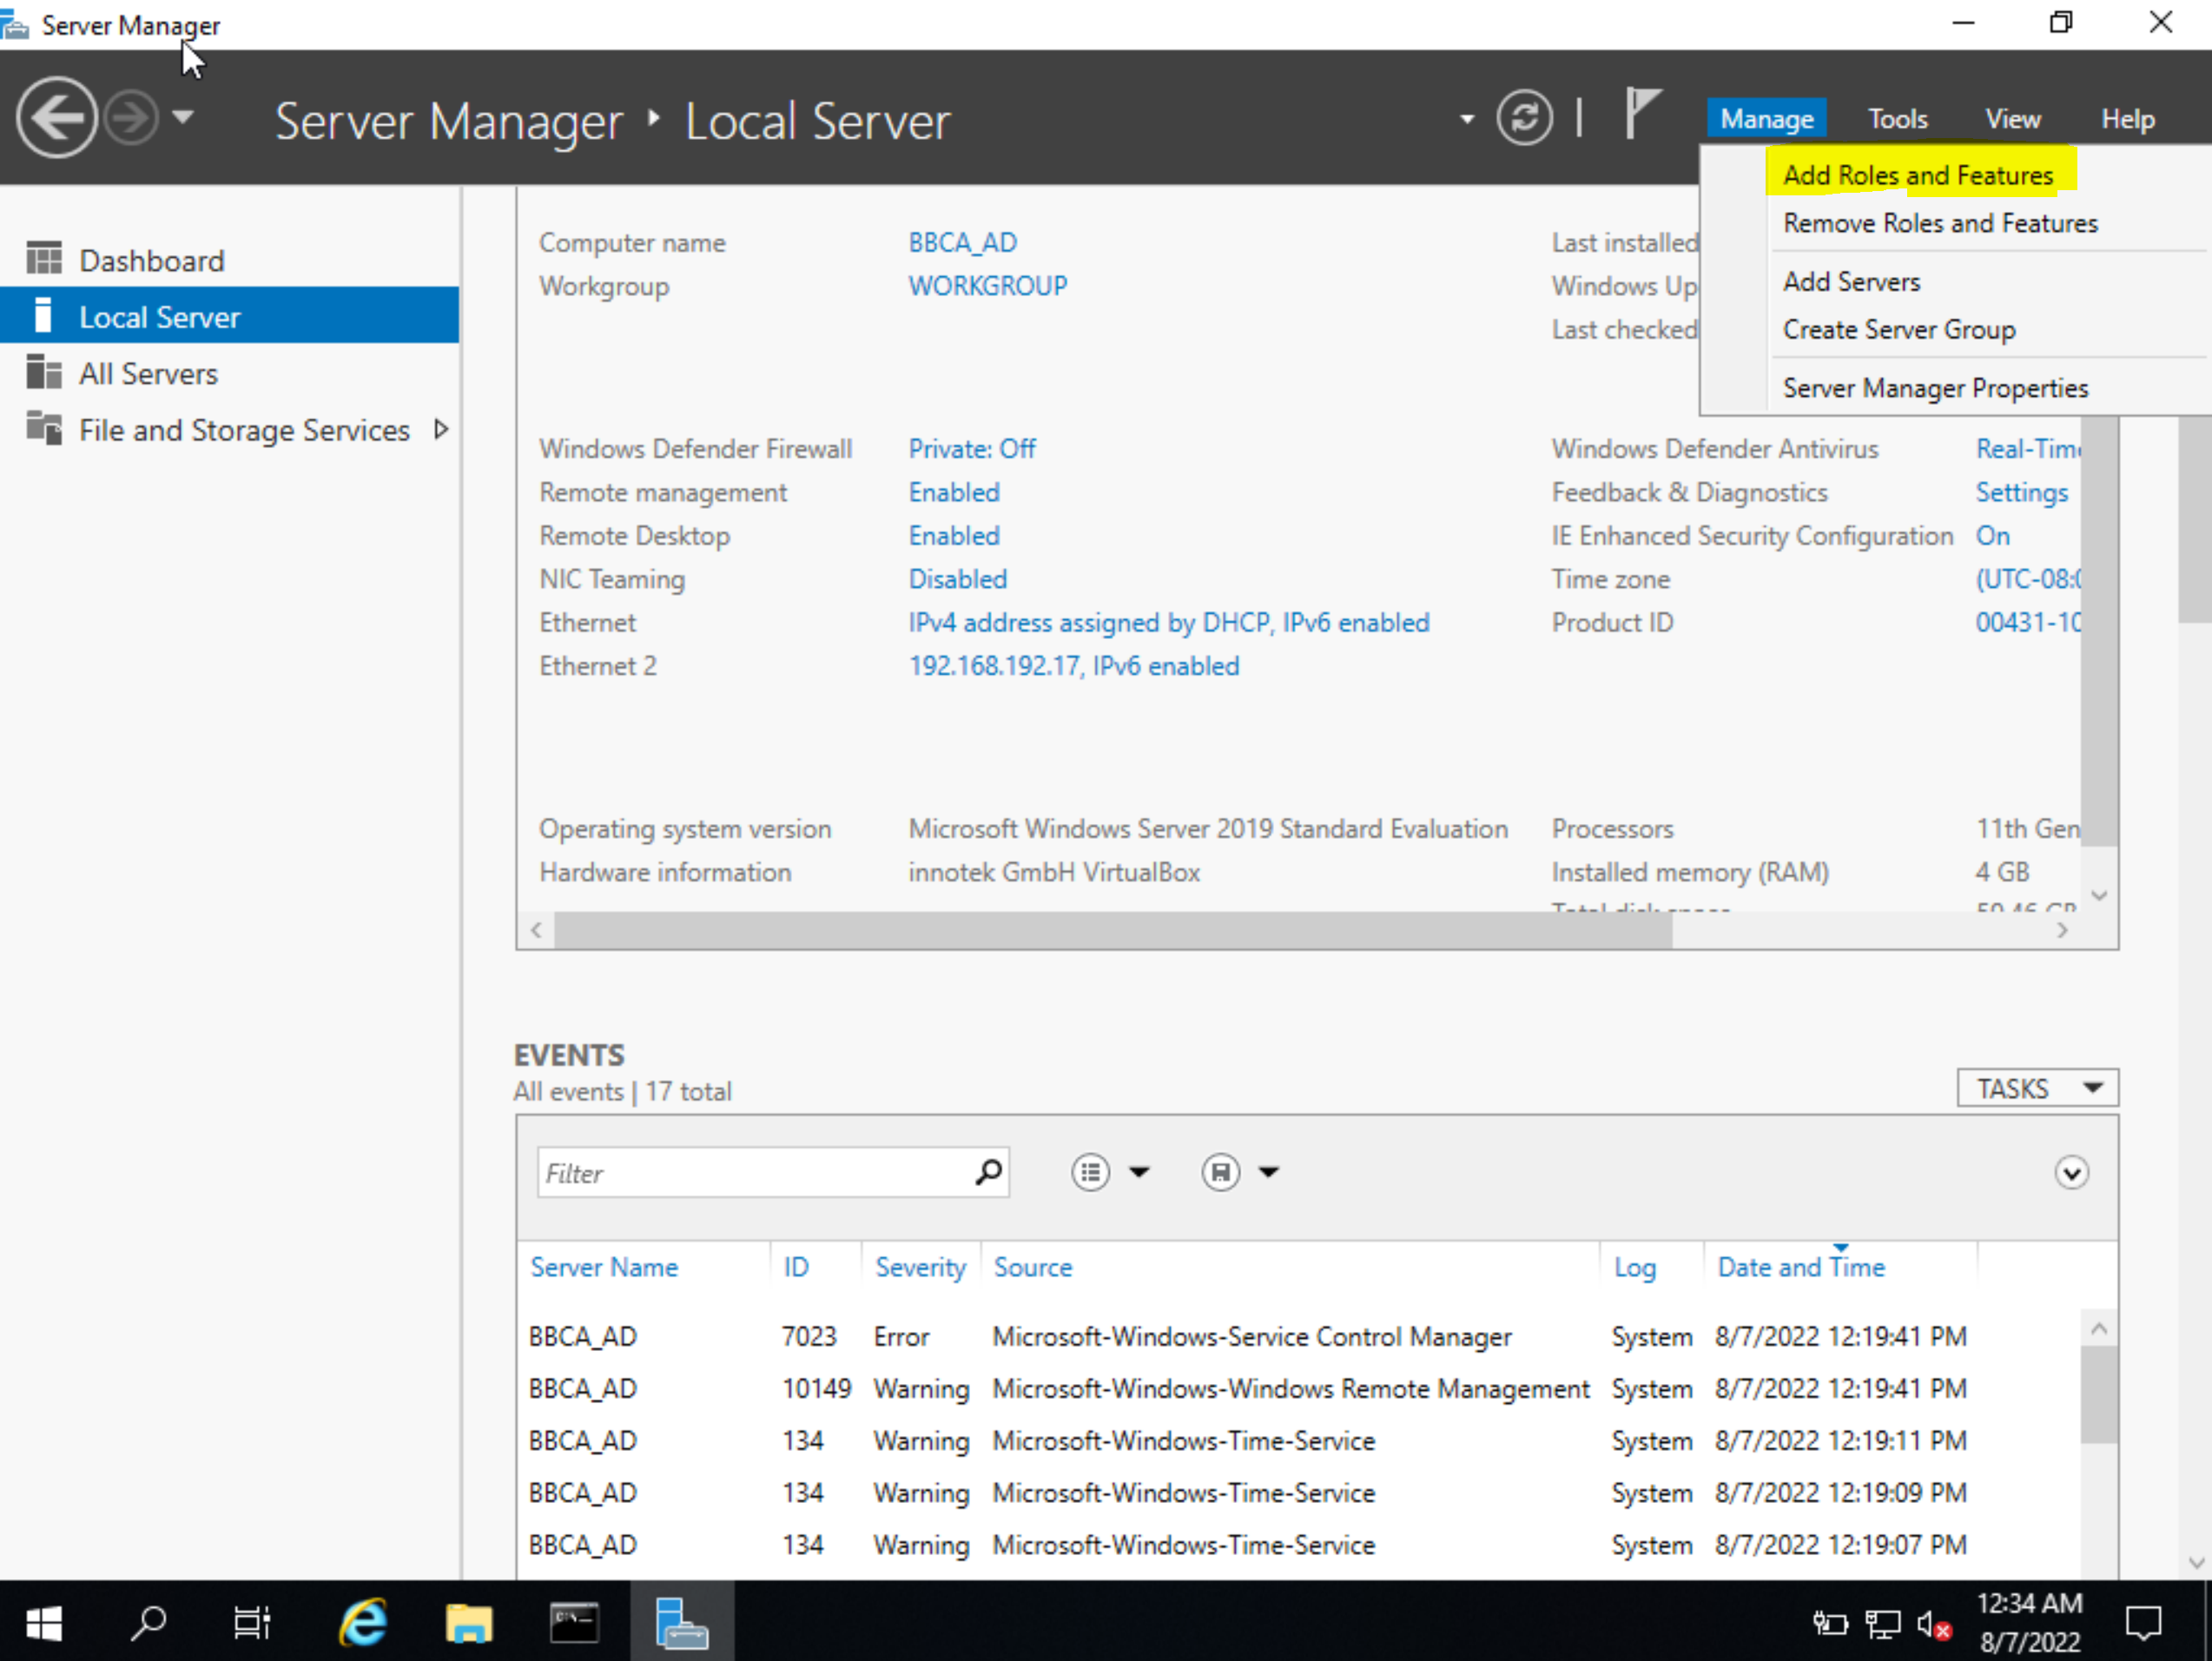Click the save query icon
The width and height of the screenshot is (2212, 1661).
(1220, 1172)
